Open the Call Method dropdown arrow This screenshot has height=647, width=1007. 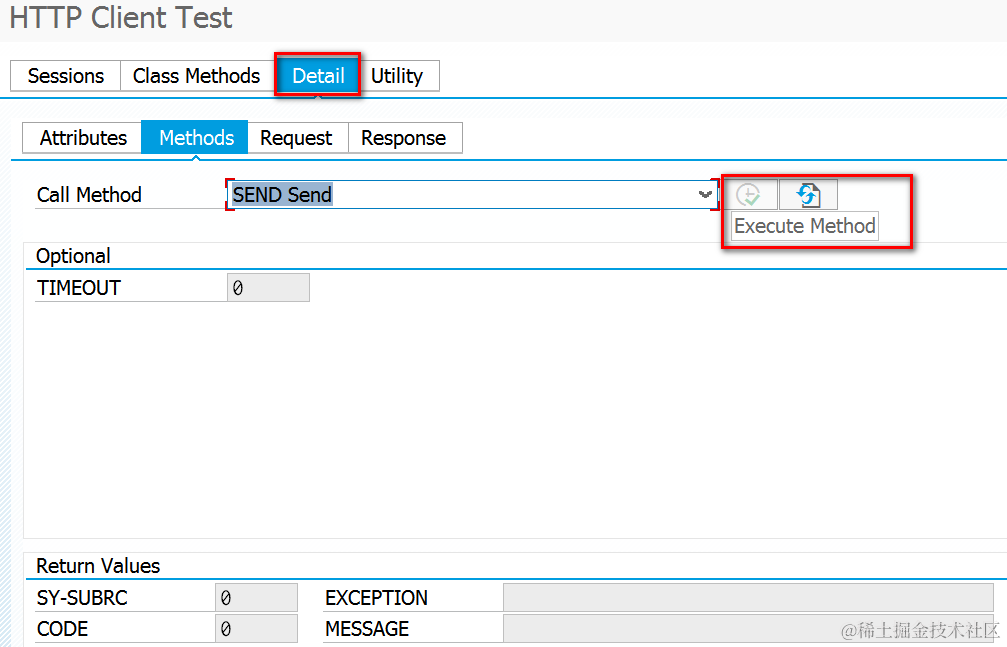[x=705, y=195]
